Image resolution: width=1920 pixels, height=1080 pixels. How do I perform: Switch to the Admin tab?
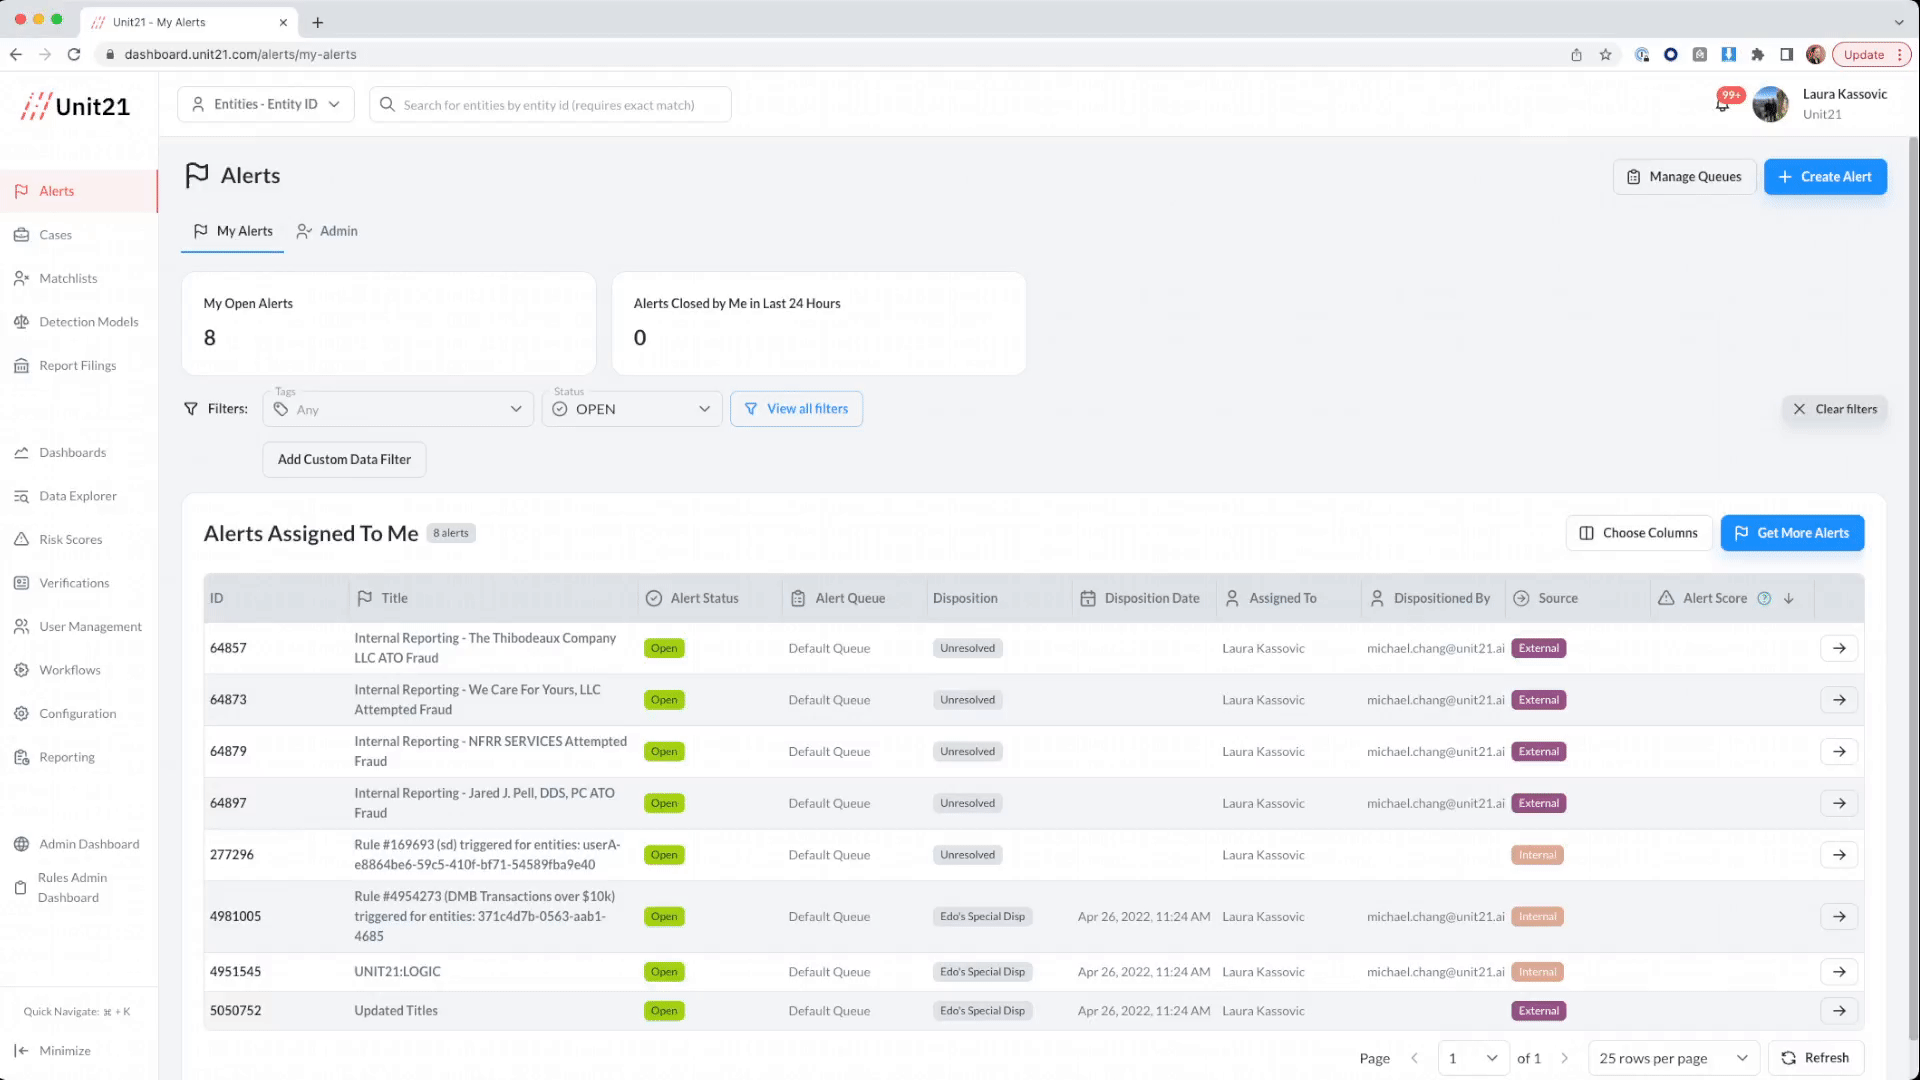[327, 231]
